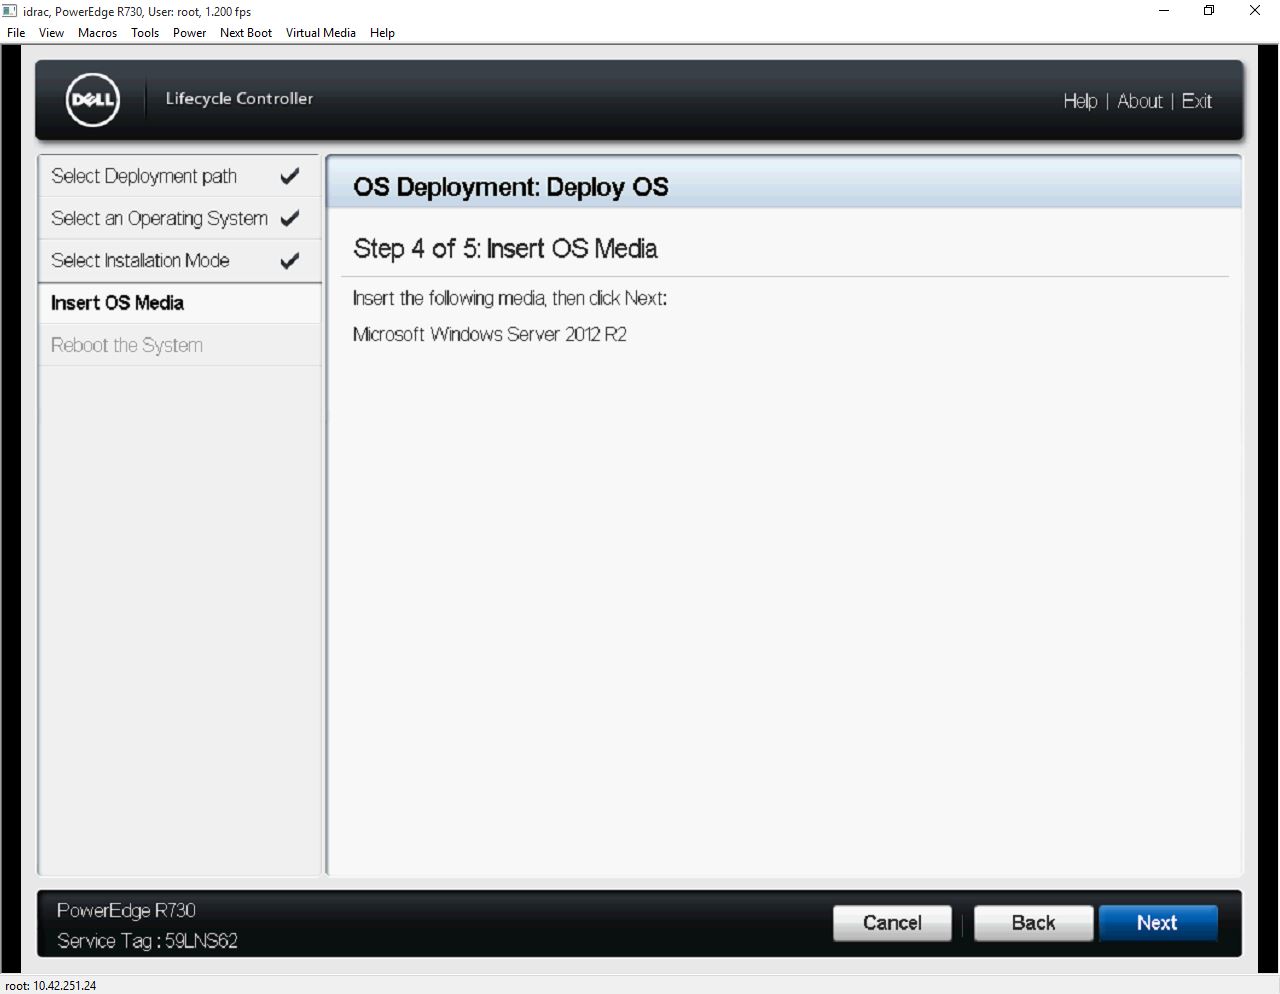
Task: Select the Reboot the System step
Action: point(180,345)
